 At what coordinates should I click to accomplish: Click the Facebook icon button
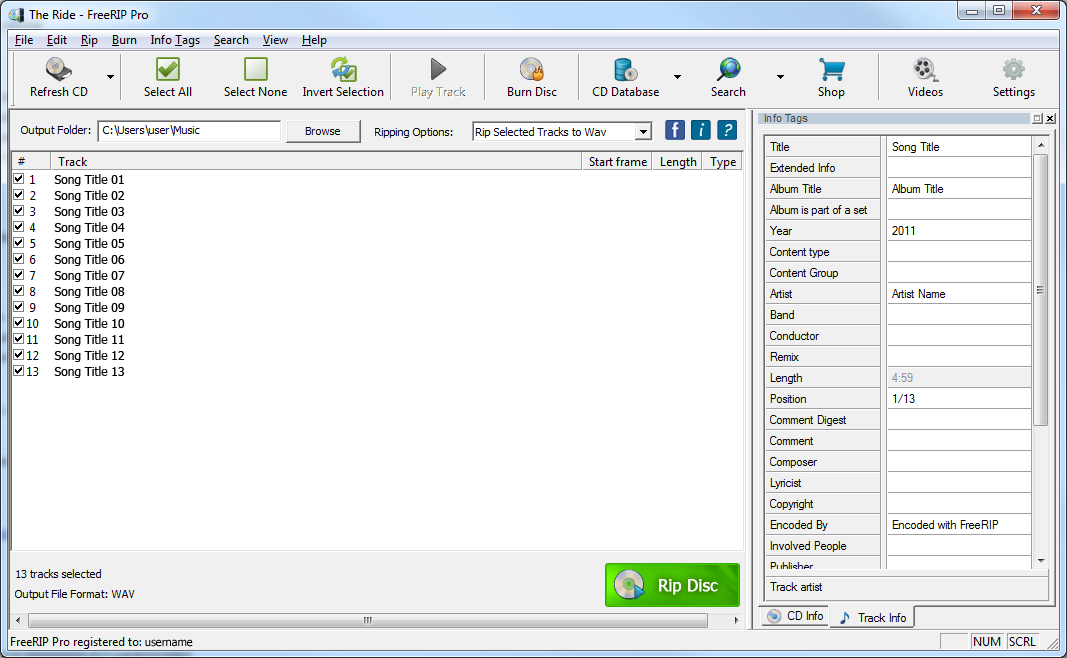coord(675,130)
